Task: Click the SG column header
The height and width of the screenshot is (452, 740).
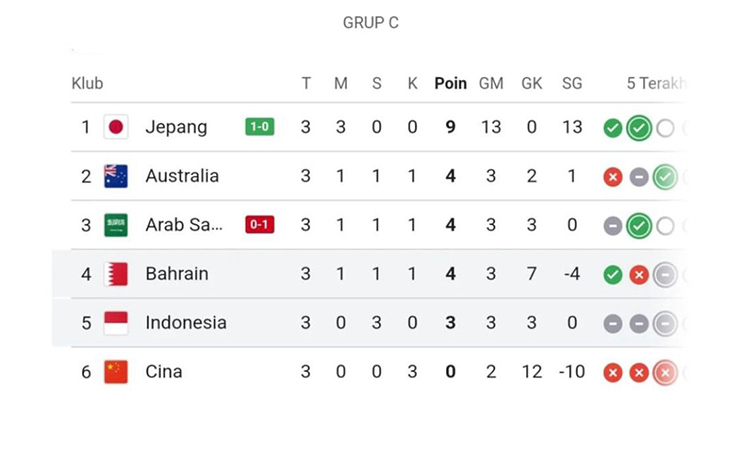Action: click(x=572, y=83)
